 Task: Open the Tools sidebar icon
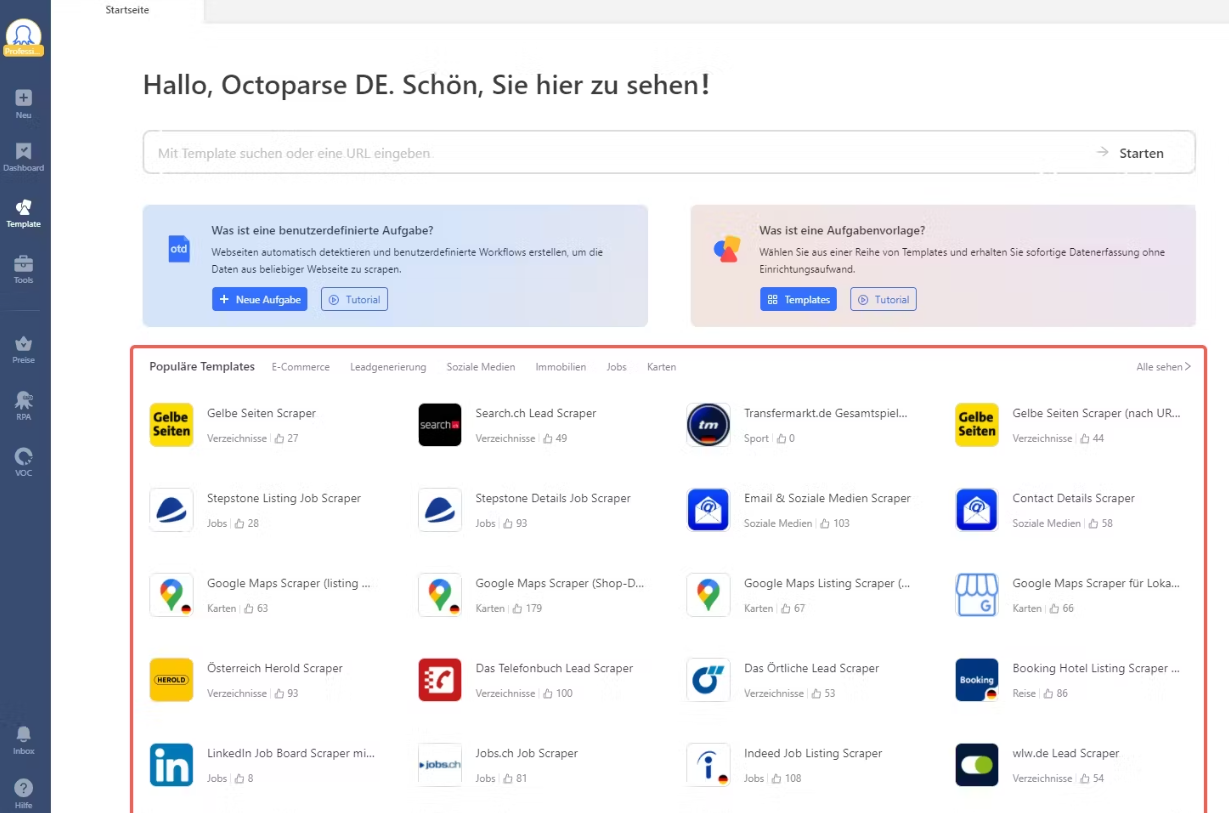coord(24,263)
